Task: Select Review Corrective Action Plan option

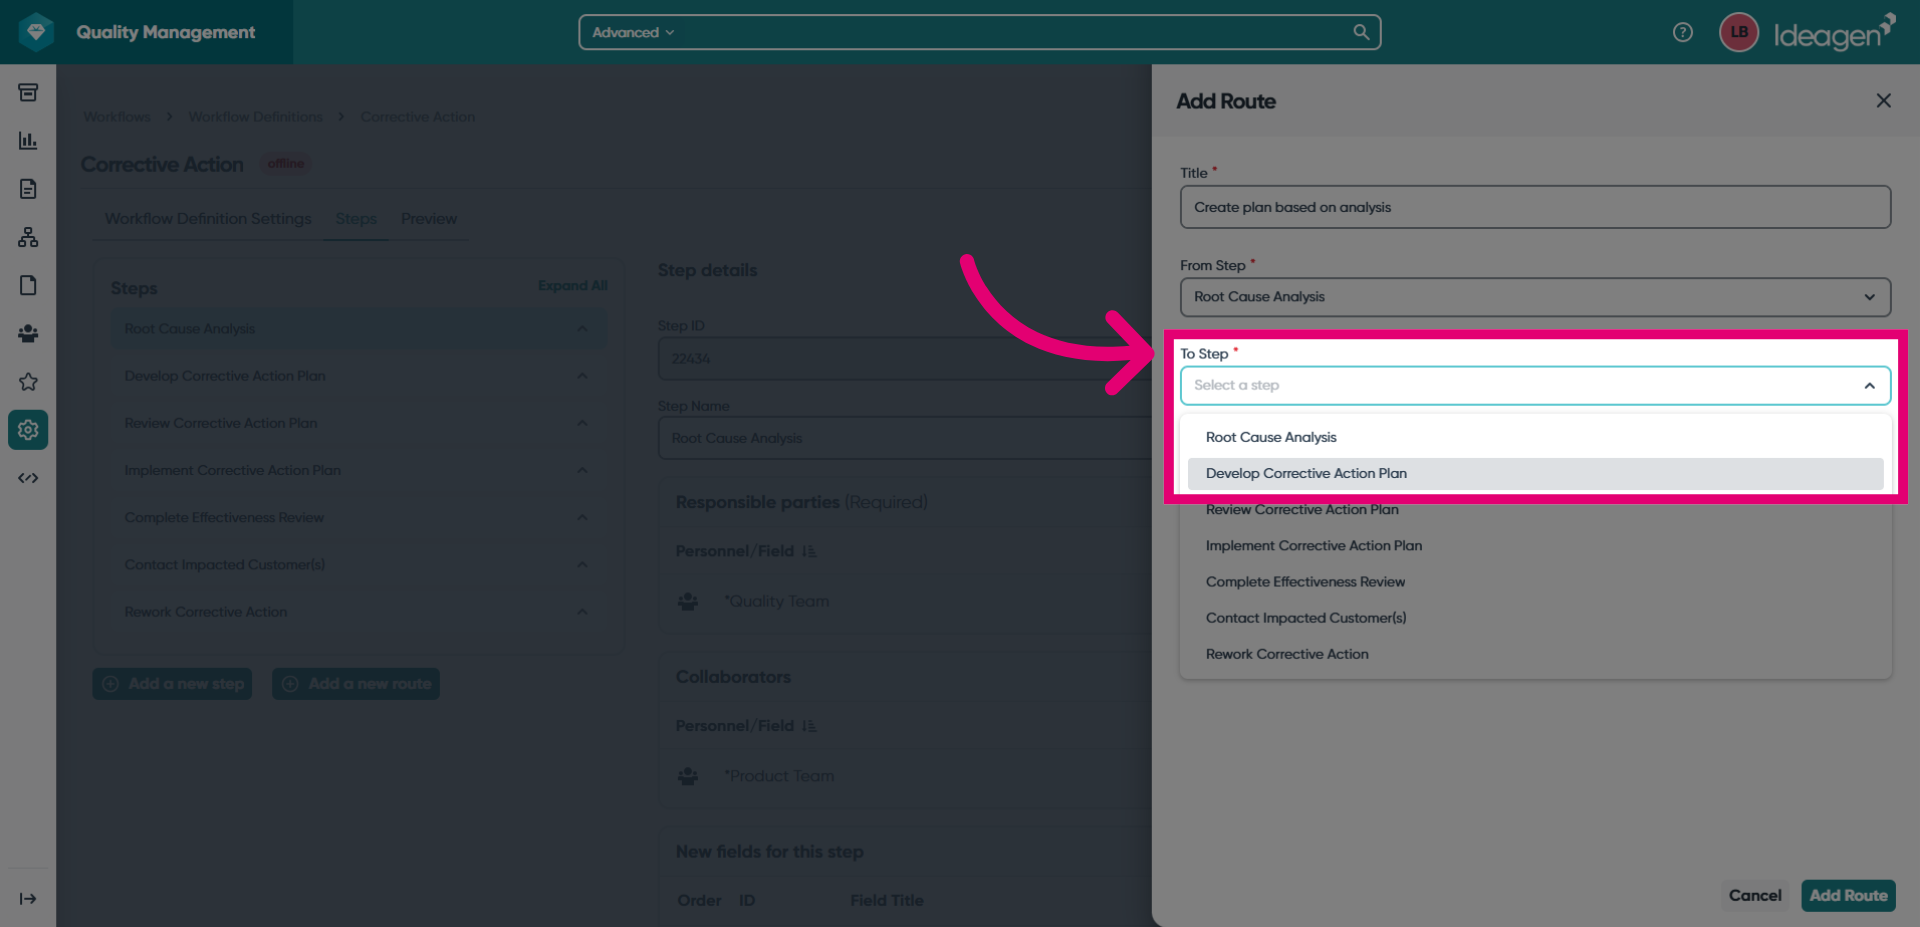Action: pyautogui.click(x=1535, y=509)
